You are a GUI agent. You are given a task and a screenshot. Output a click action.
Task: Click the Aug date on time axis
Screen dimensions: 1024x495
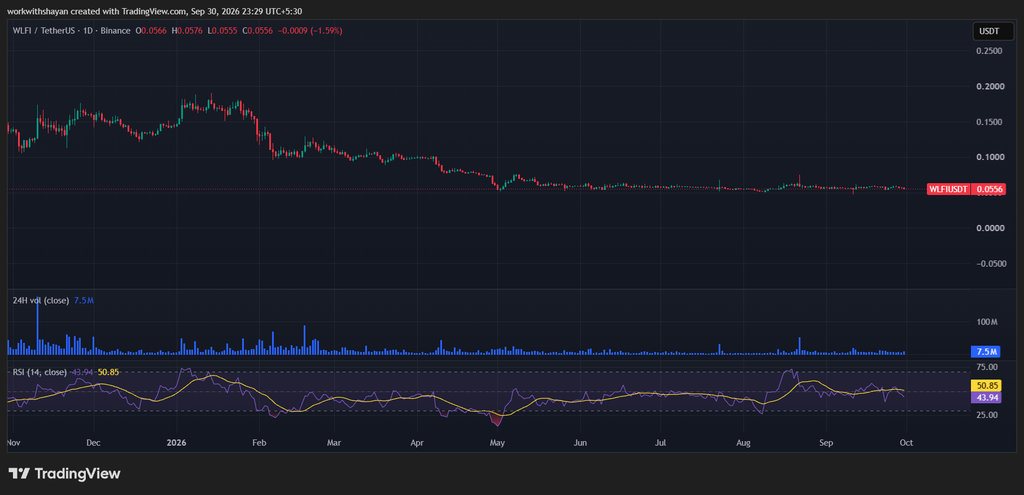[x=743, y=442]
